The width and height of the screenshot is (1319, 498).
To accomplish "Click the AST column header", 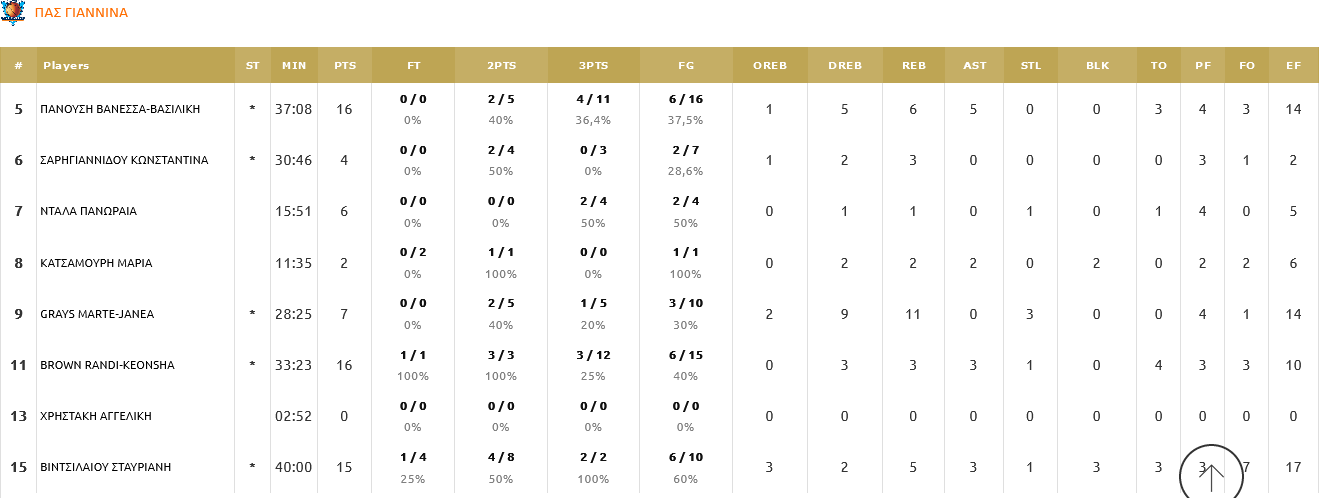I will 974,66.
